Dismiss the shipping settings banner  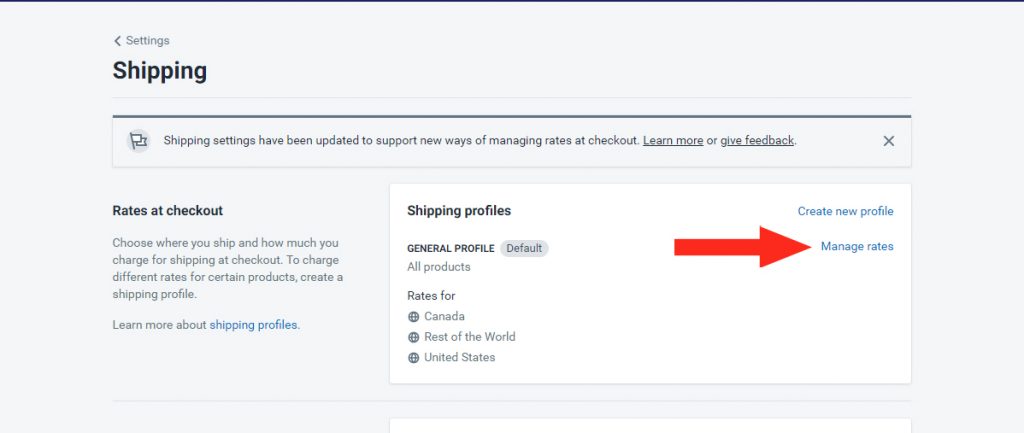click(x=888, y=141)
